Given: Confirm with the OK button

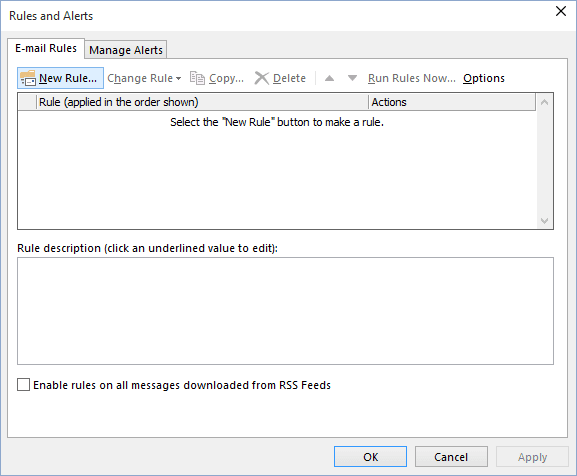Looking at the screenshot, I should pos(370,457).
